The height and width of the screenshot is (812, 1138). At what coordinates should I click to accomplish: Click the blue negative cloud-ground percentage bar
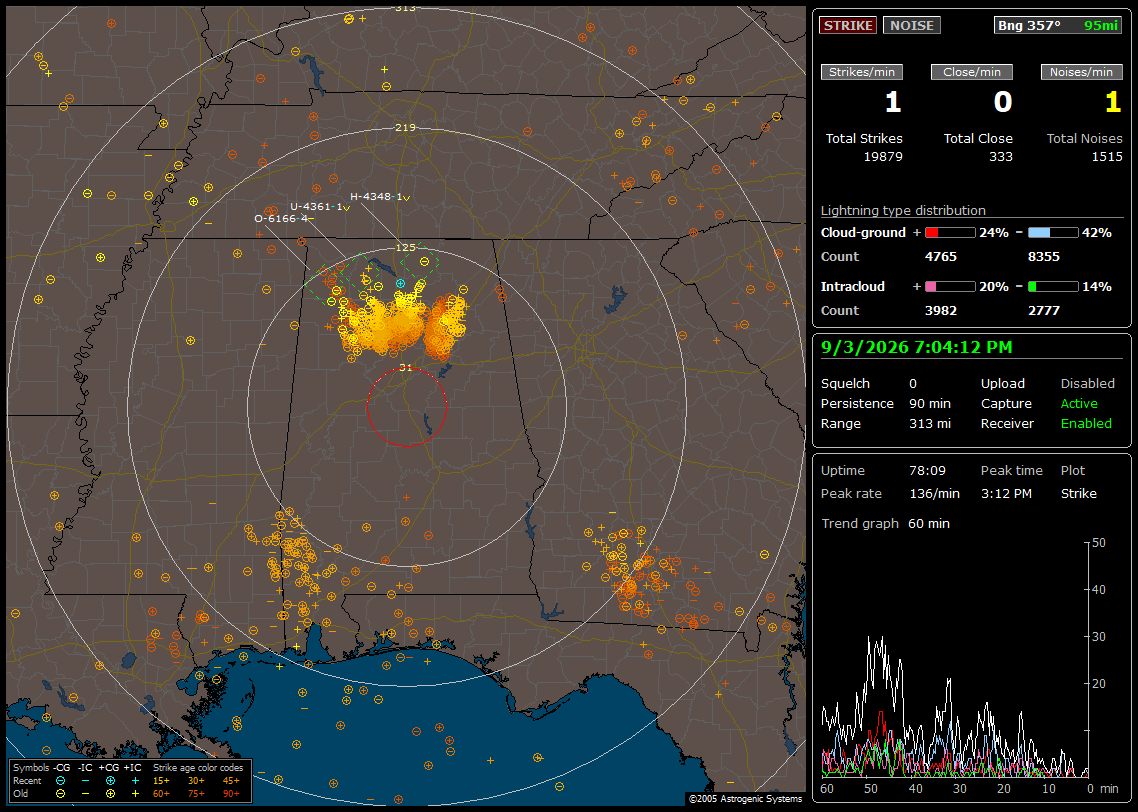pyautogui.click(x=1053, y=233)
